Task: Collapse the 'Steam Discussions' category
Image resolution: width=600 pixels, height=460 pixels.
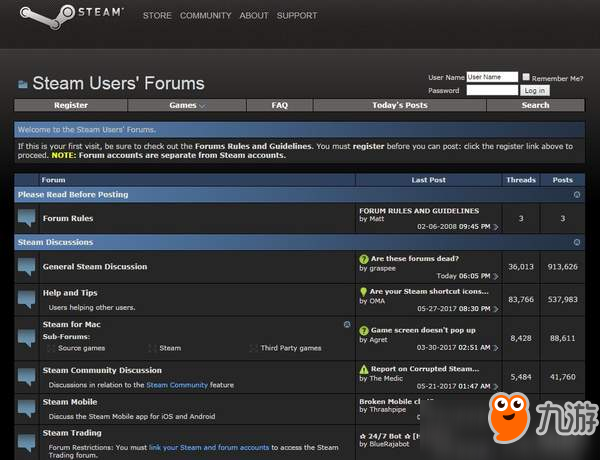Action: pyautogui.click(x=577, y=242)
